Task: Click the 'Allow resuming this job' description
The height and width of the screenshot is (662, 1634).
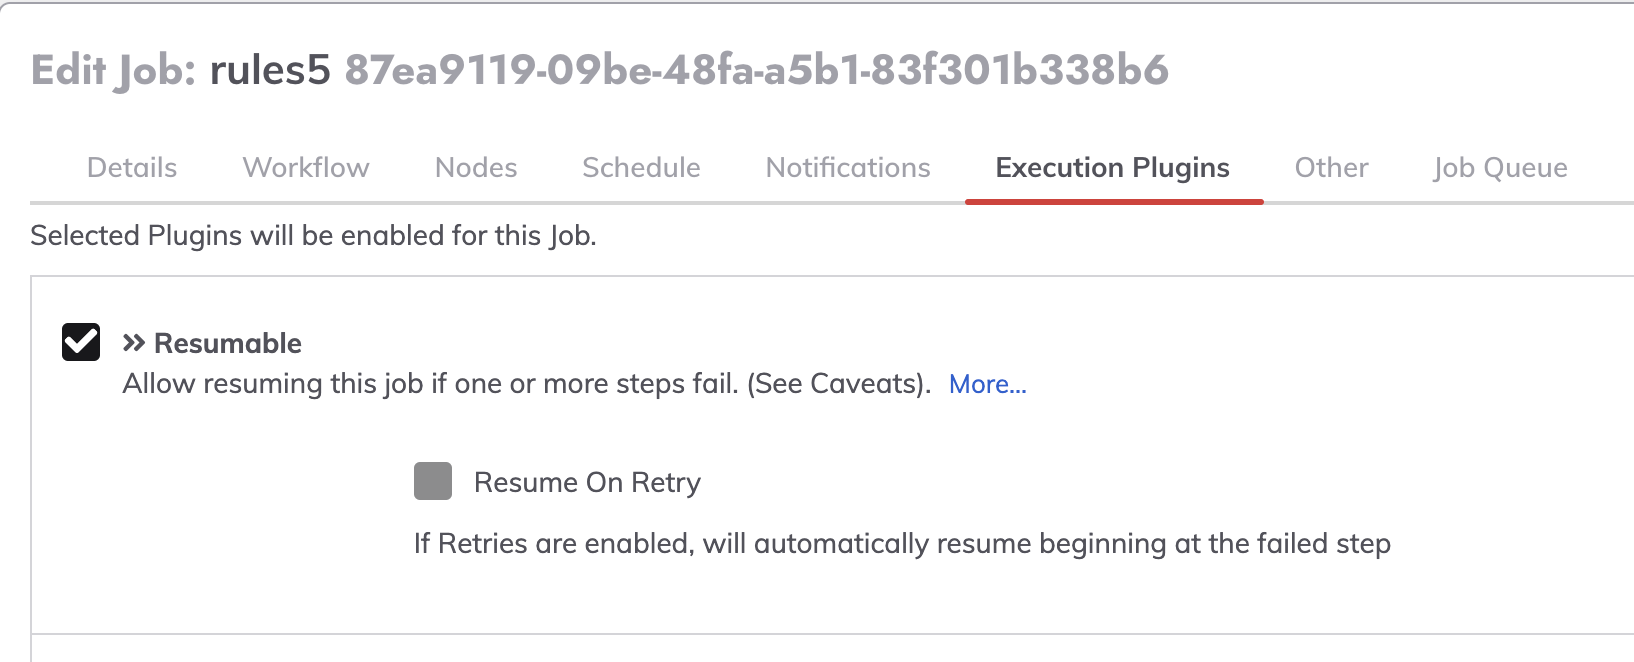Action: point(527,384)
